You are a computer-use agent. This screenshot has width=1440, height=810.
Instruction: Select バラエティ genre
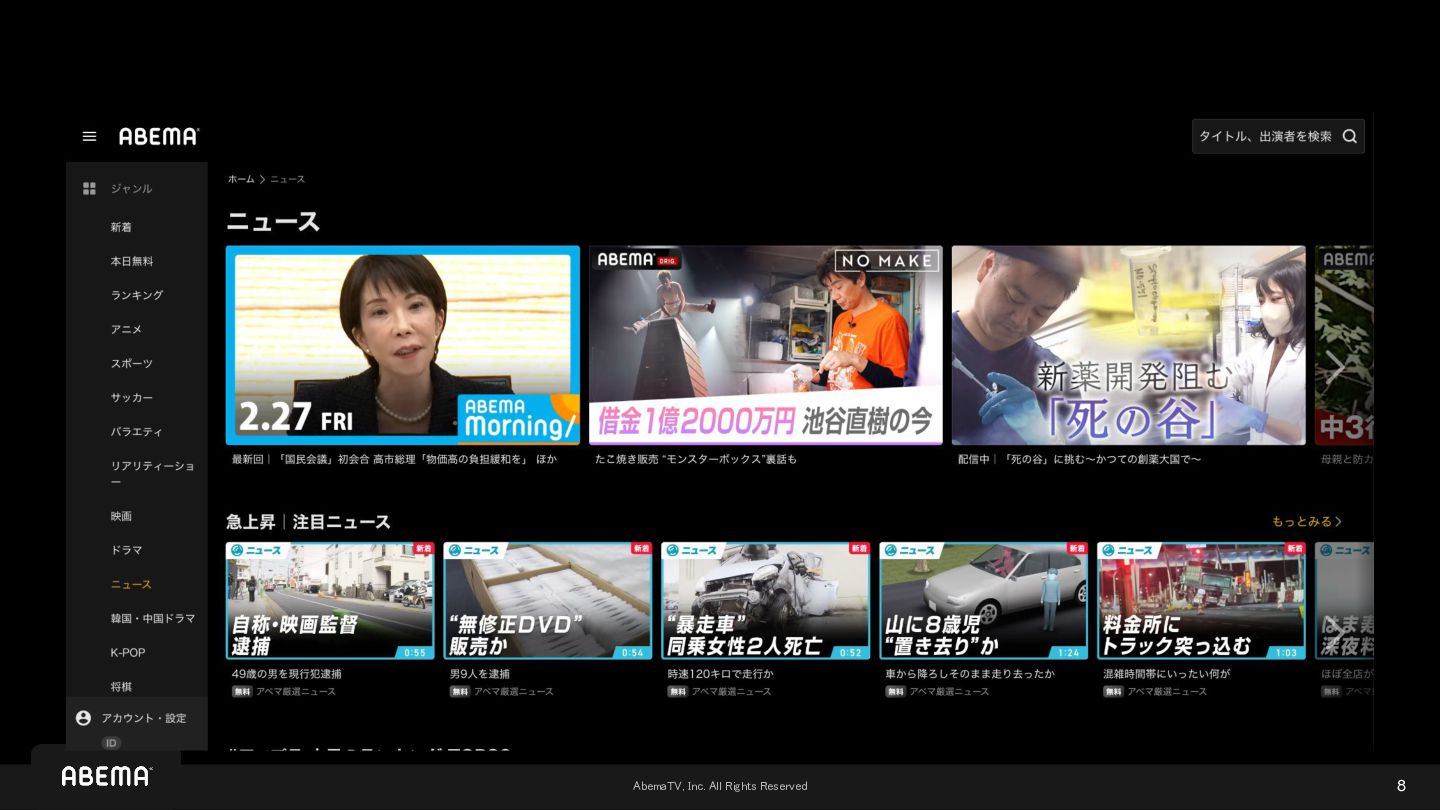coord(137,431)
